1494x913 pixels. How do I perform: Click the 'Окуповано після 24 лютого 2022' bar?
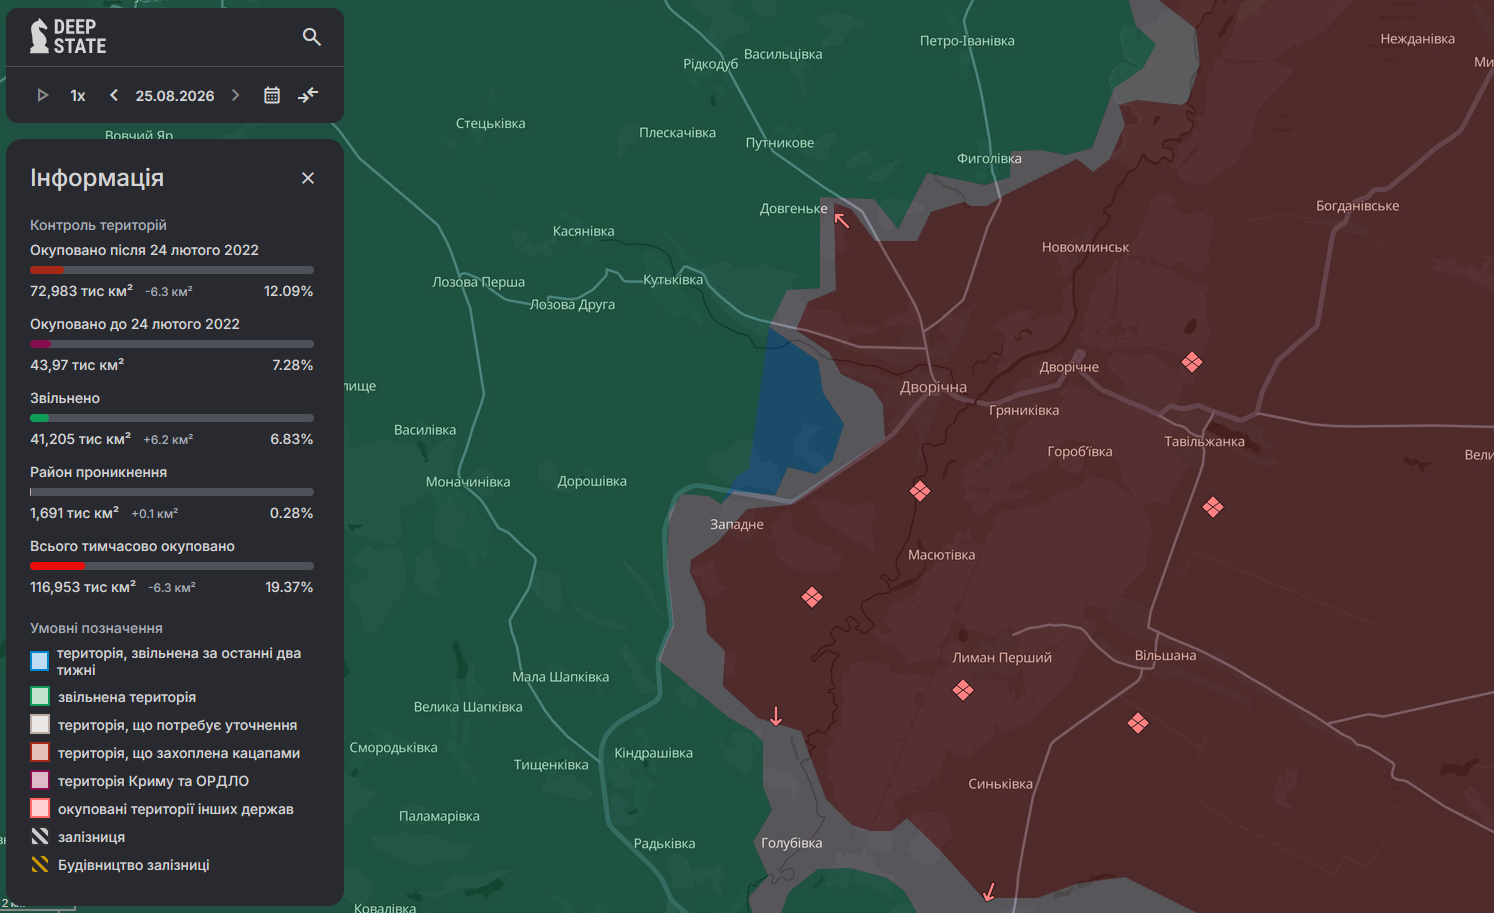click(x=172, y=270)
